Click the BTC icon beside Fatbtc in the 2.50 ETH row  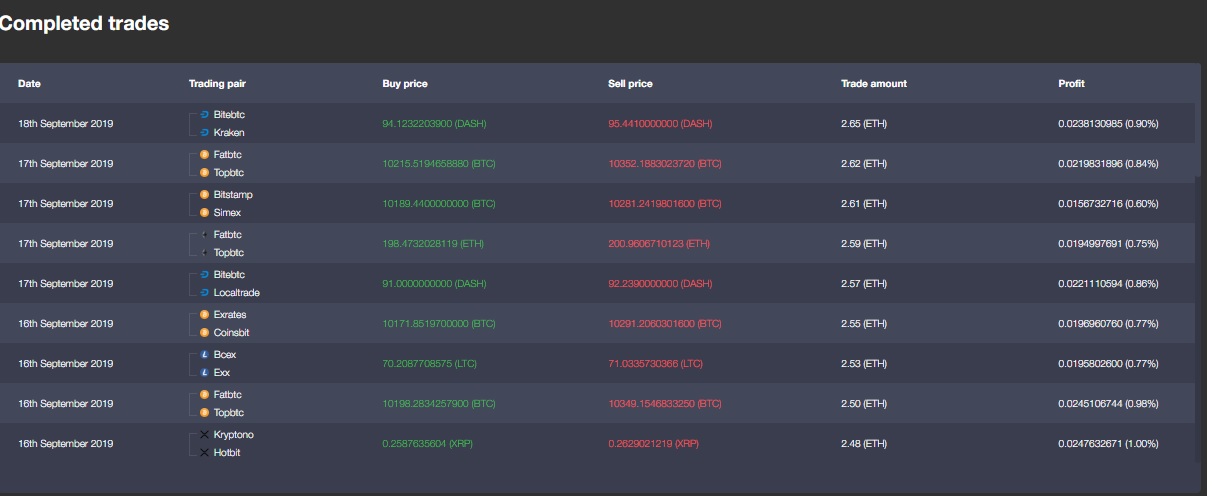pyautogui.click(x=204, y=395)
